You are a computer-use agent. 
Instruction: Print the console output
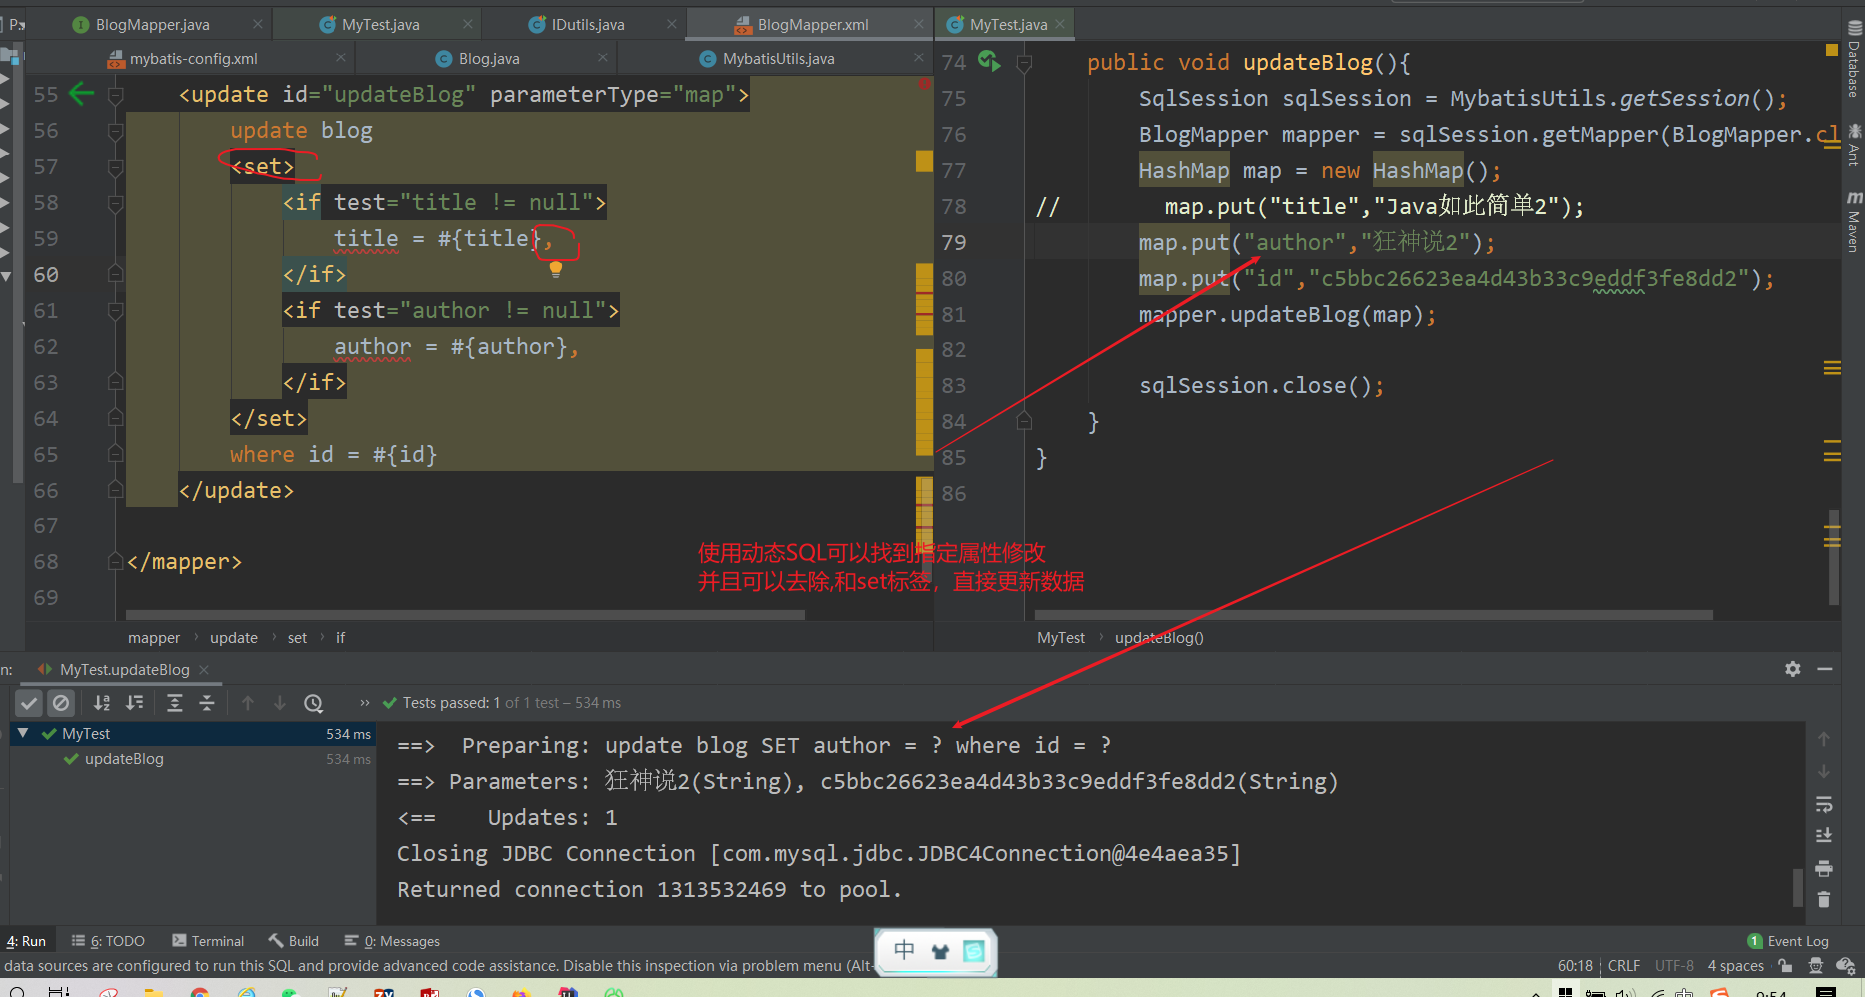tap(1824, 868)
